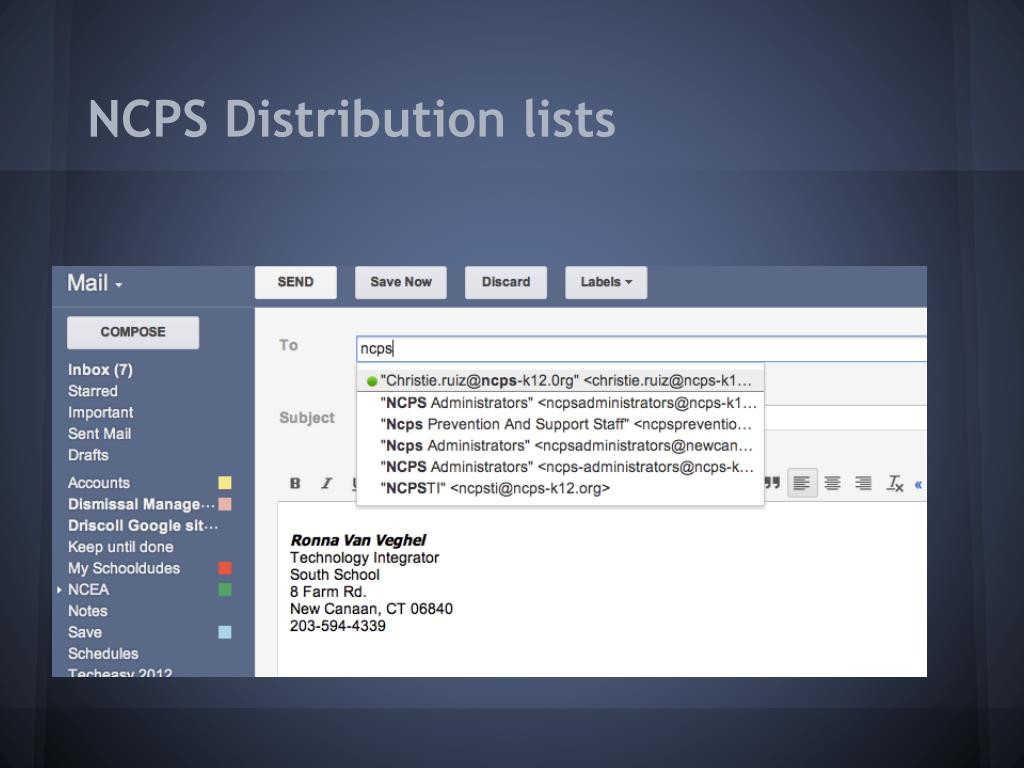Toggle bold formatting in the compose toolbar

pyautogui.click(x=295, y=483)
